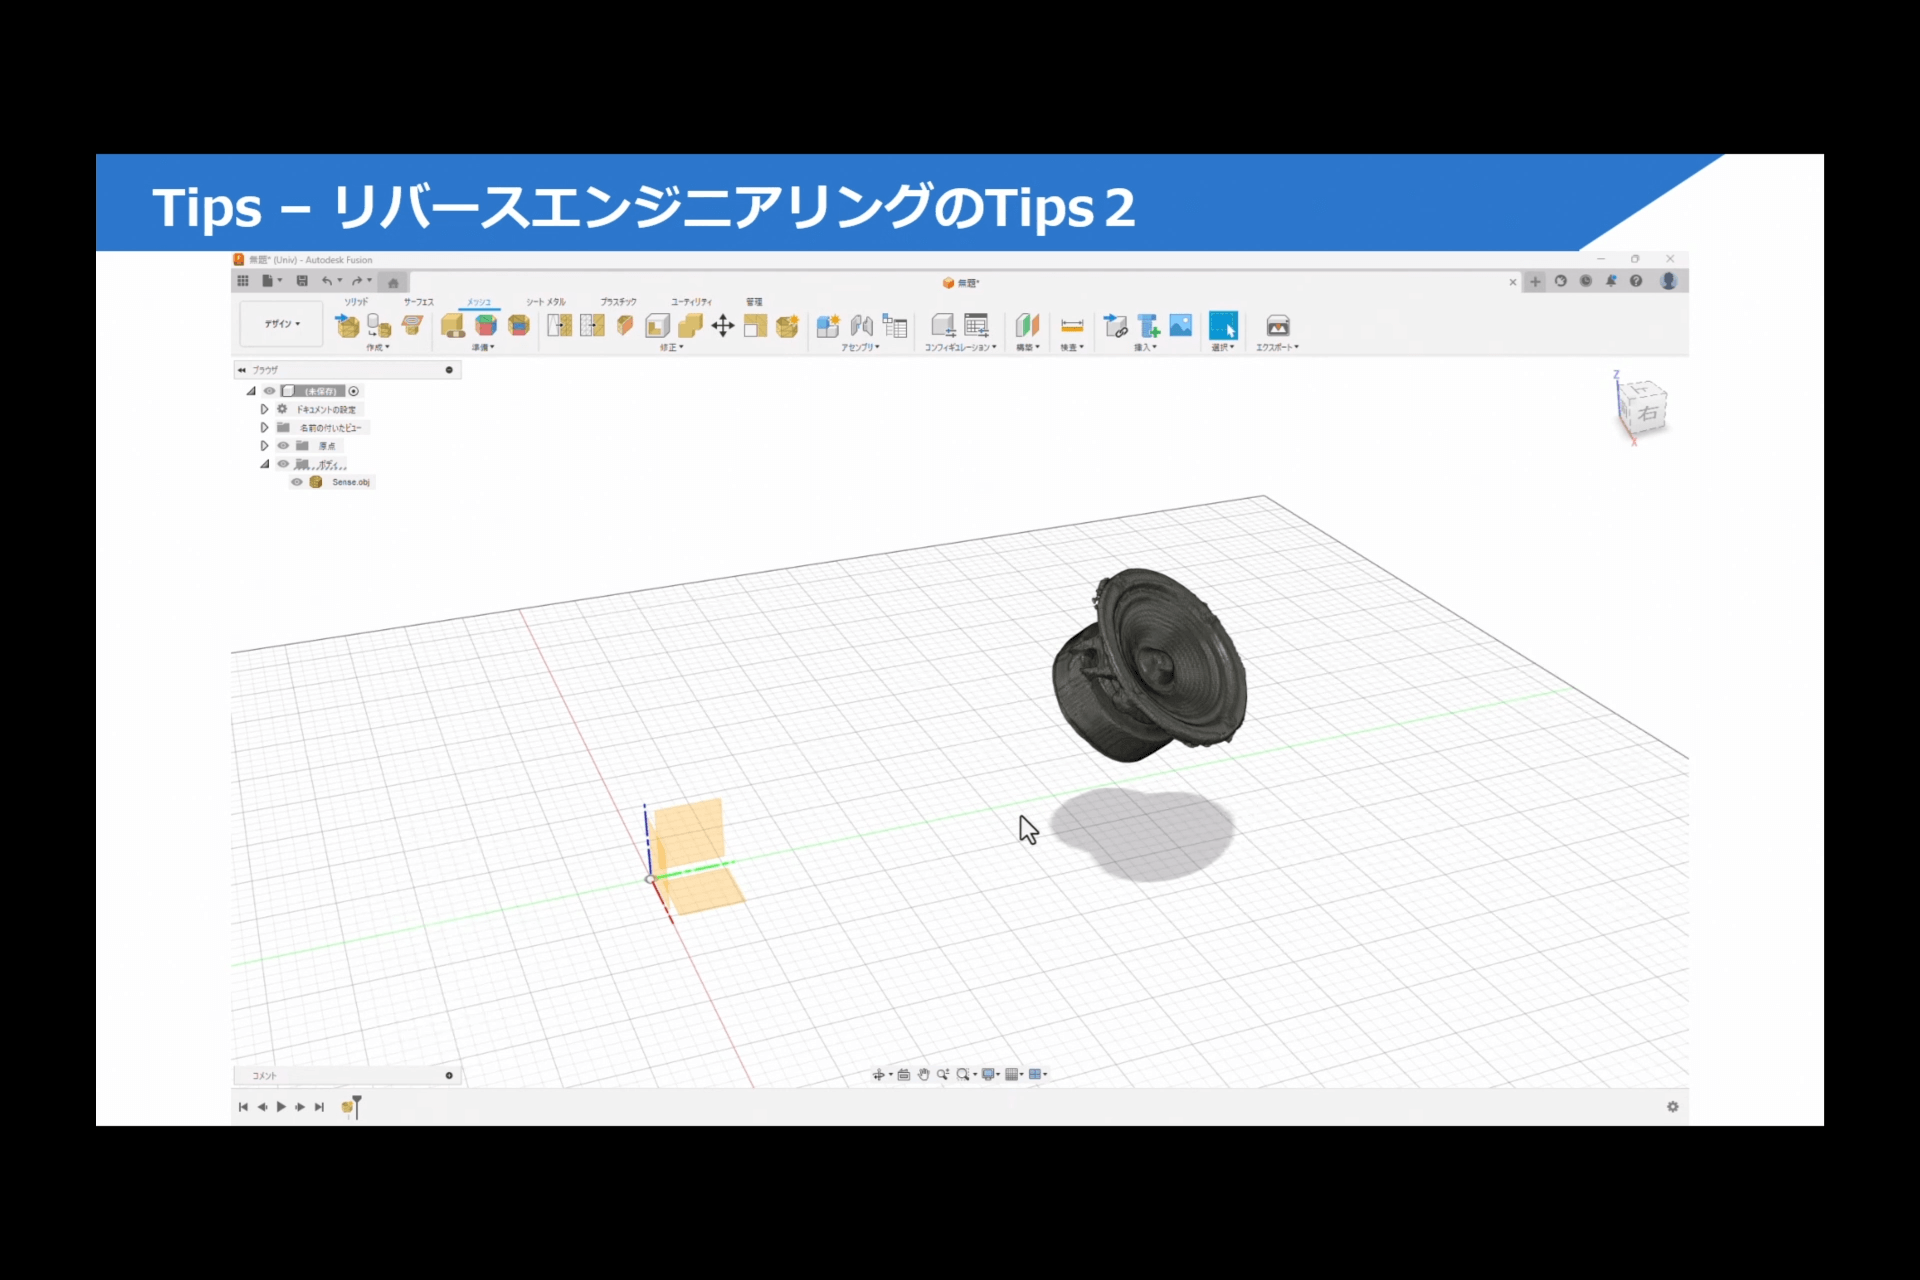Open the エクスポート 3D print tool
This screenshot has width=1920, height=1280.
pos(1278,325)
